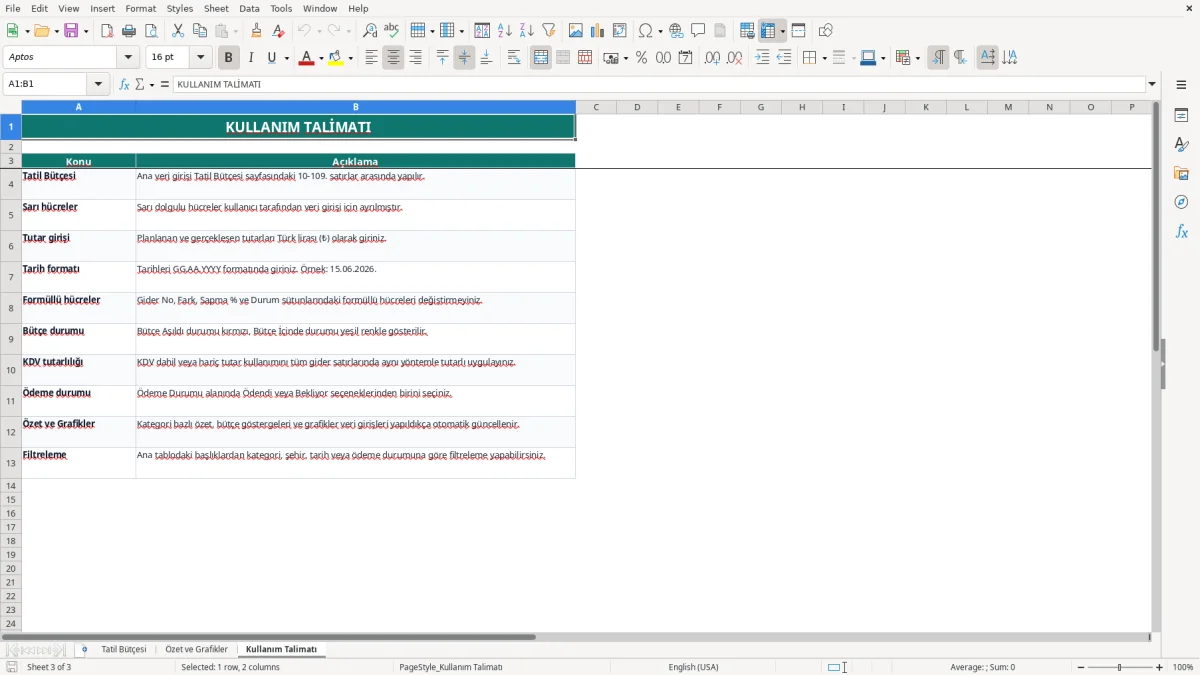Viewport: 1200px width, 675px height.
Task: Click the Cut scissors icon
Action: (x=178, y=31)
